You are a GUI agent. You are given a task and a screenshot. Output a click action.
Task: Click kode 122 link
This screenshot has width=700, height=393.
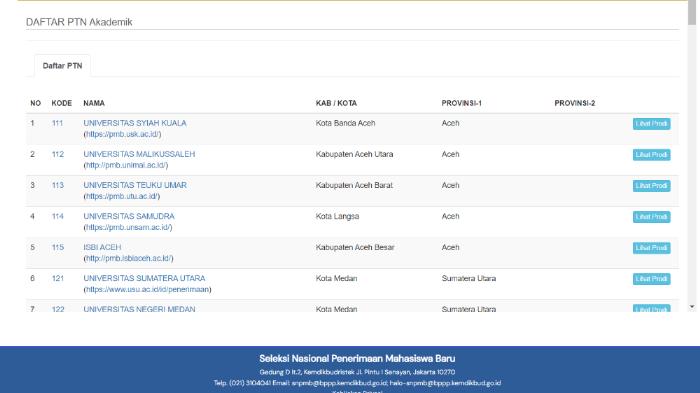[58, 309]
